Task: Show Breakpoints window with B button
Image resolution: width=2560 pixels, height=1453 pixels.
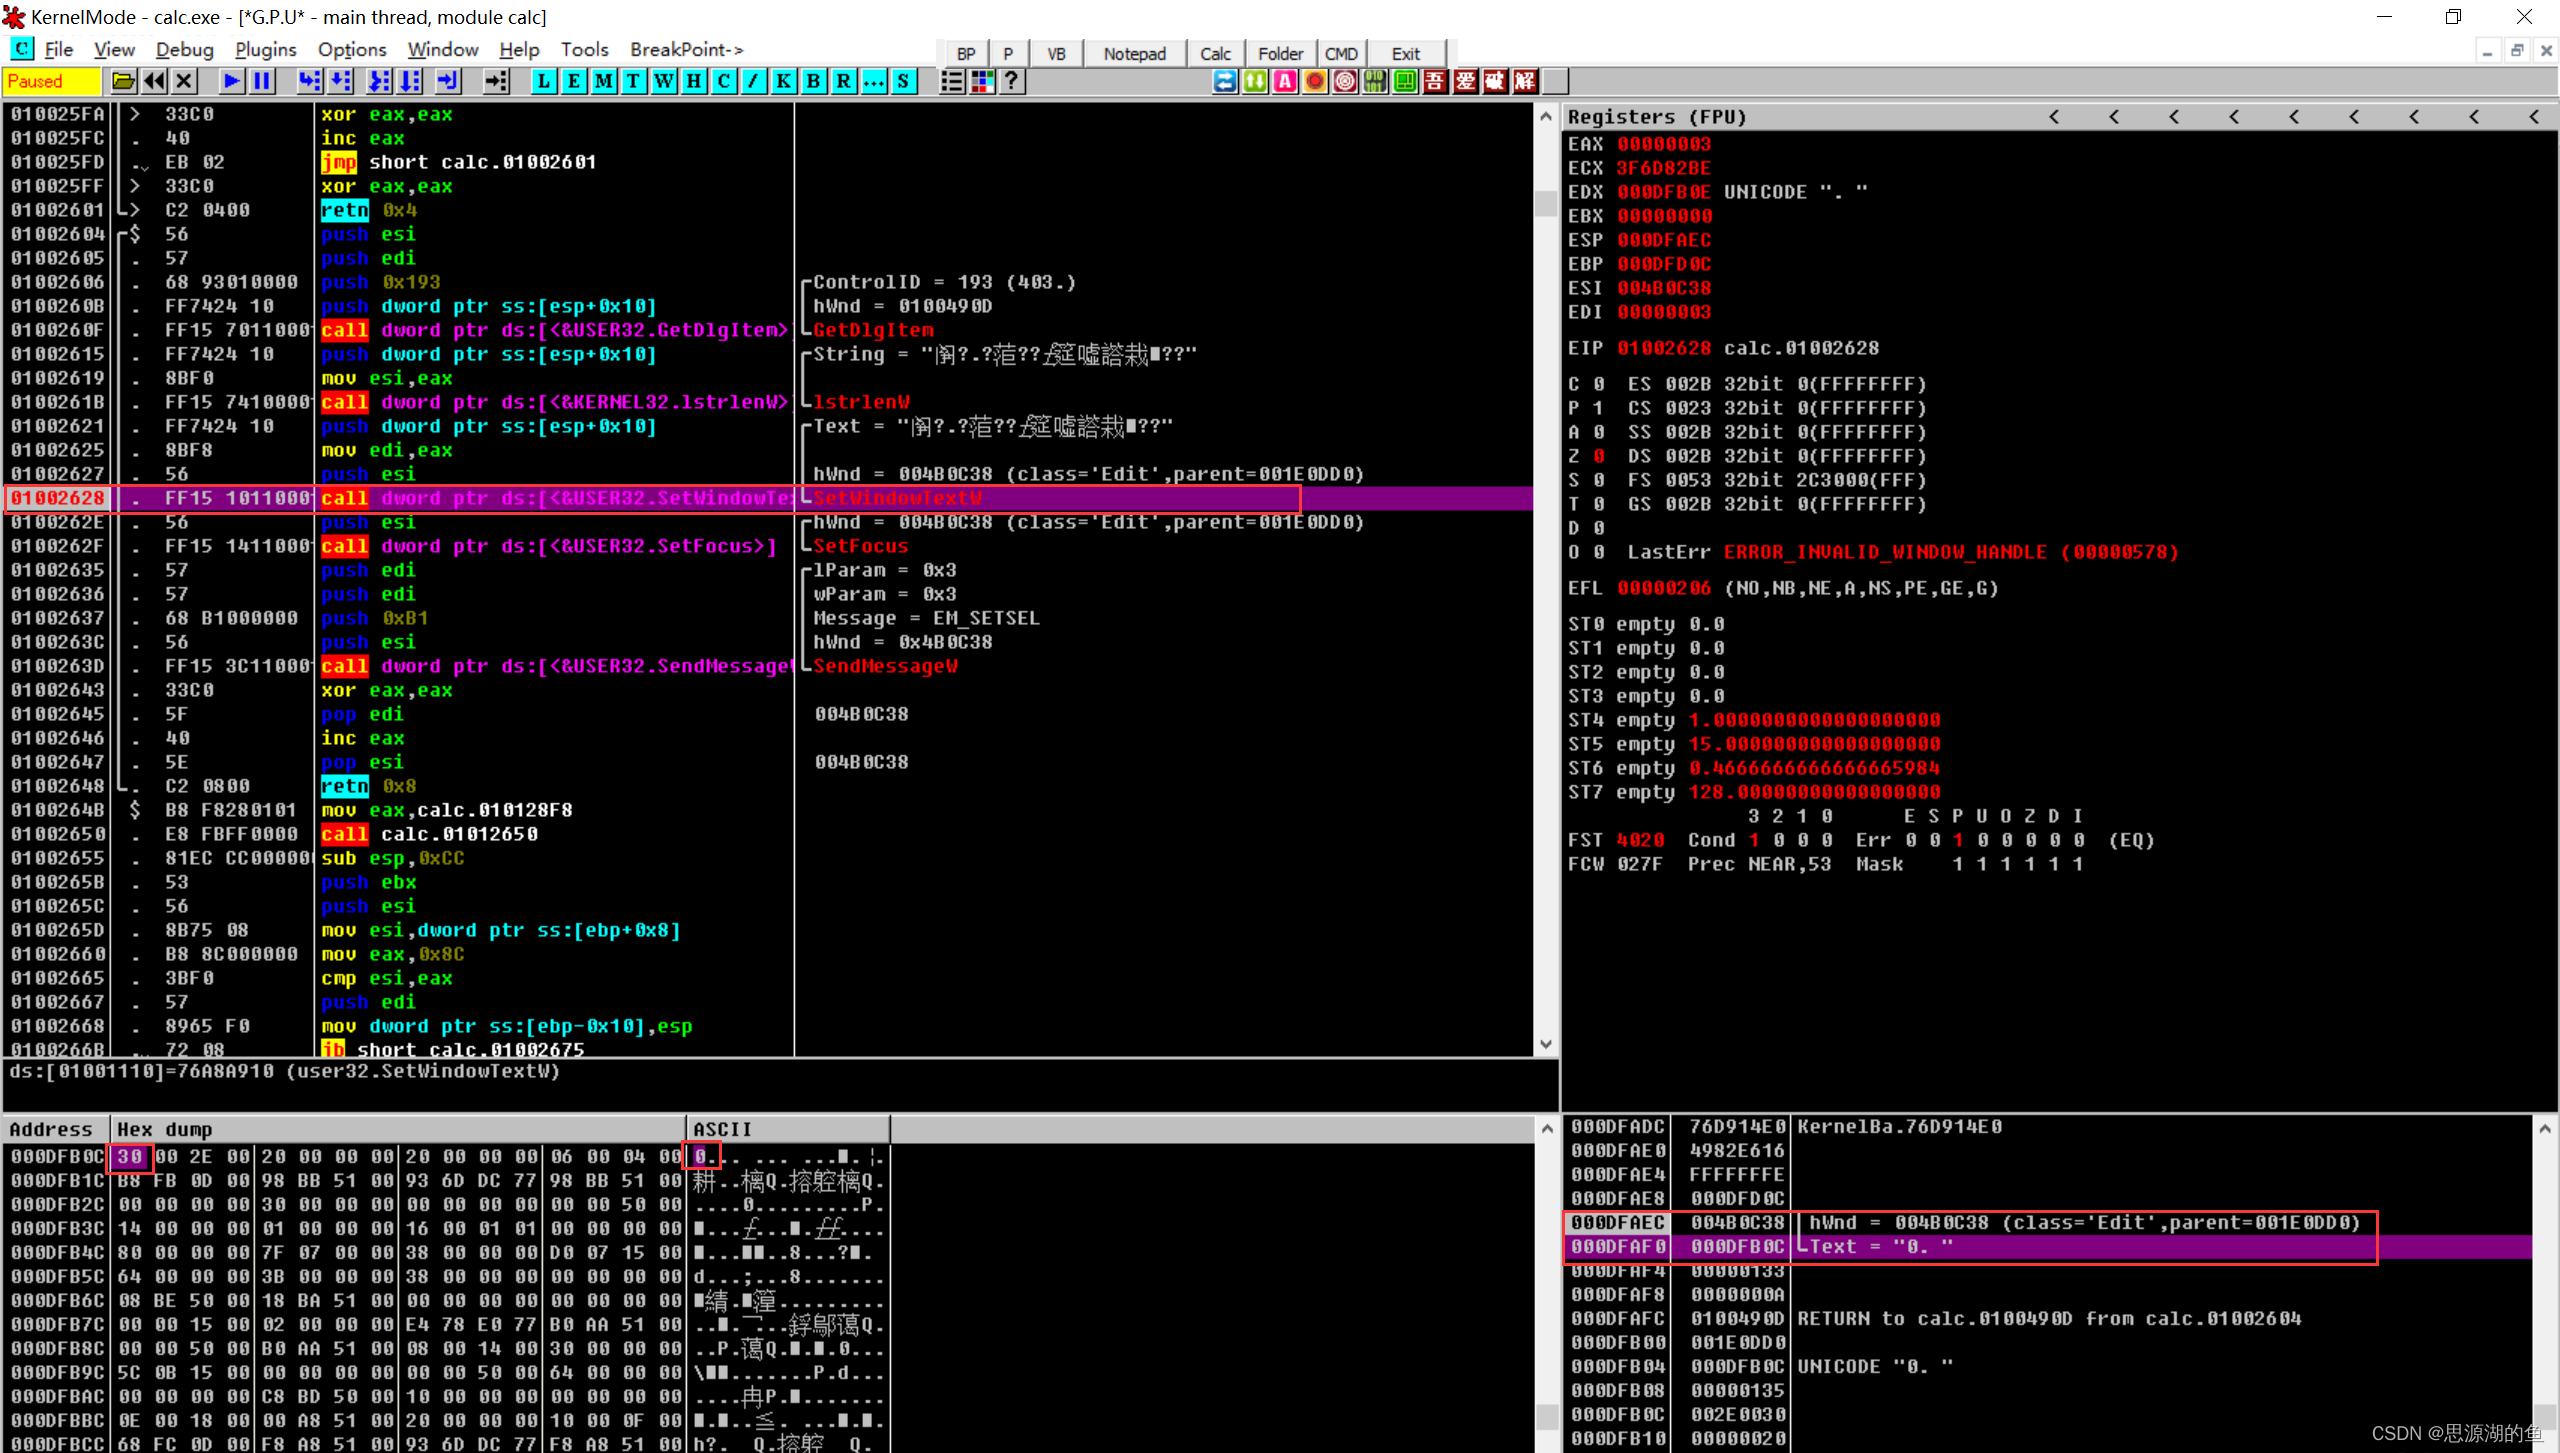Action: pyautogui.click(x=814, y=82)
